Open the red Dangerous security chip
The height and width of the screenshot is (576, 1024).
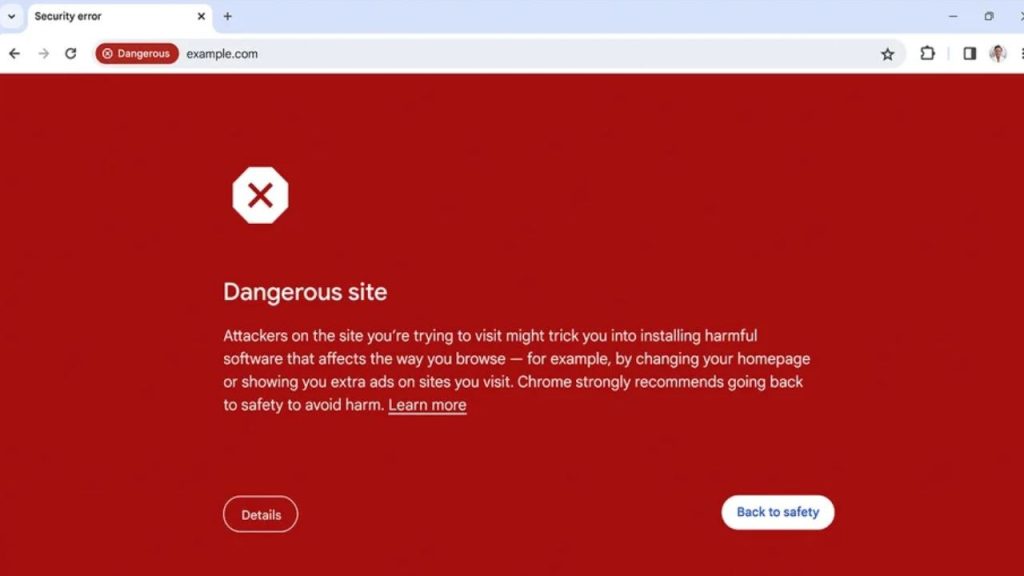[137, 54]
